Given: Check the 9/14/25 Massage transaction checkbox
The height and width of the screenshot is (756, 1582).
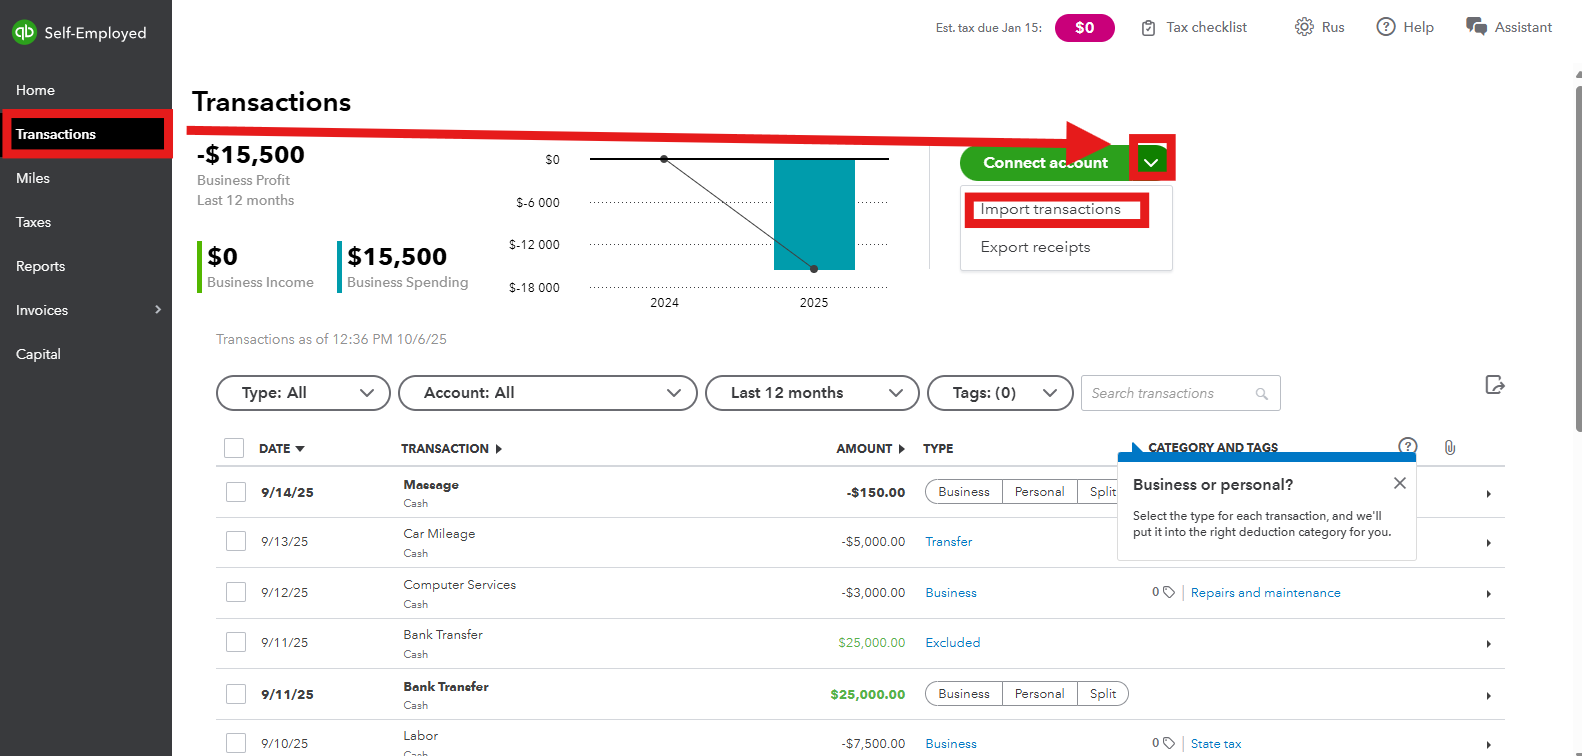Looking at the screenshot, I should coord(236,492).
